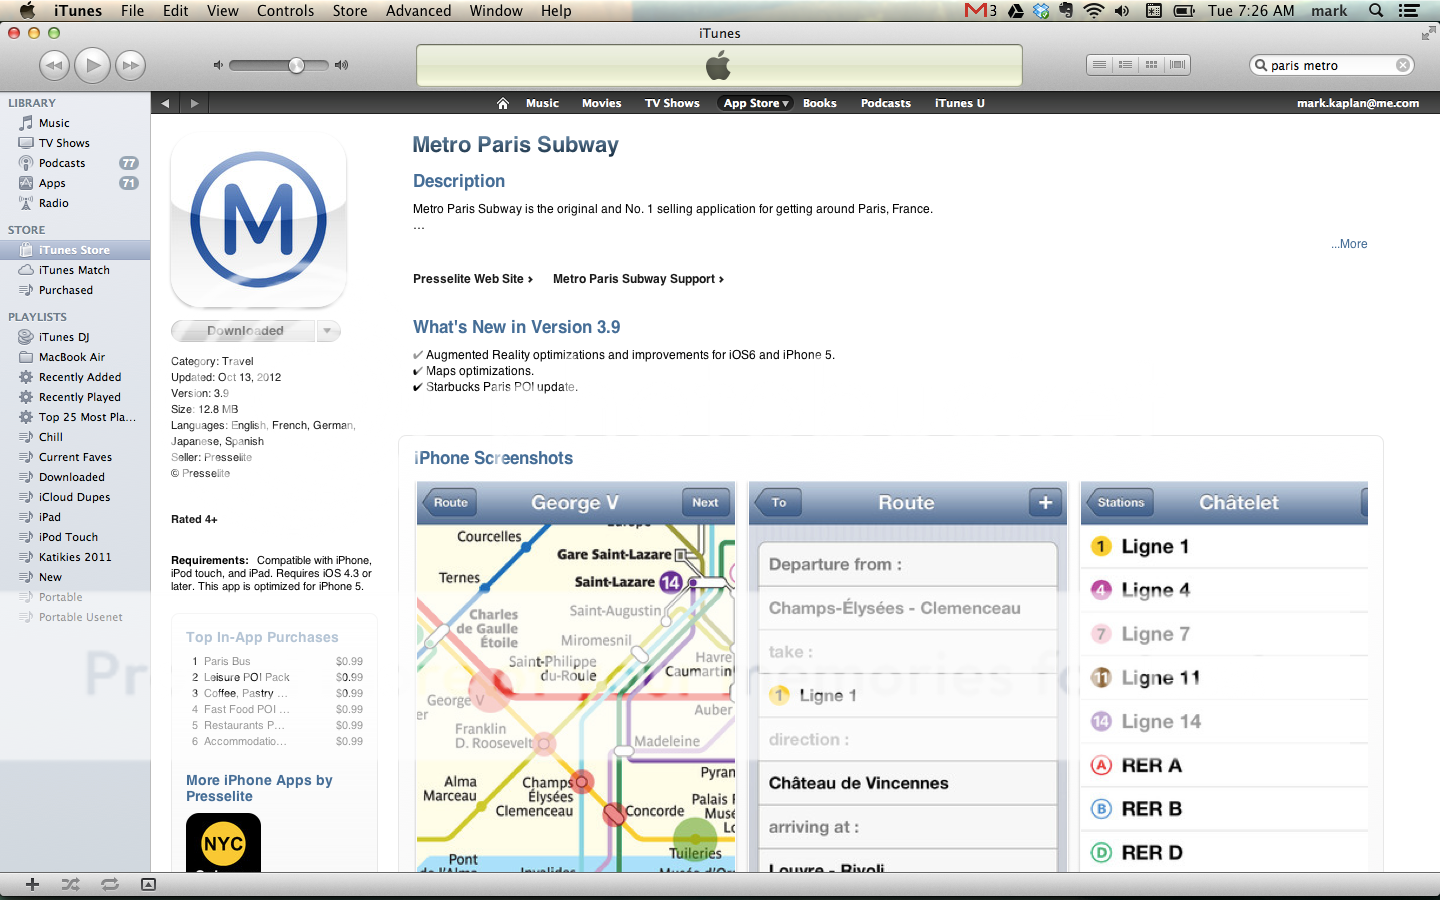The height and width of the screenshot is (900, 1440).
Task: Open the TV Shows store tab
Action: tap(672, 103)
